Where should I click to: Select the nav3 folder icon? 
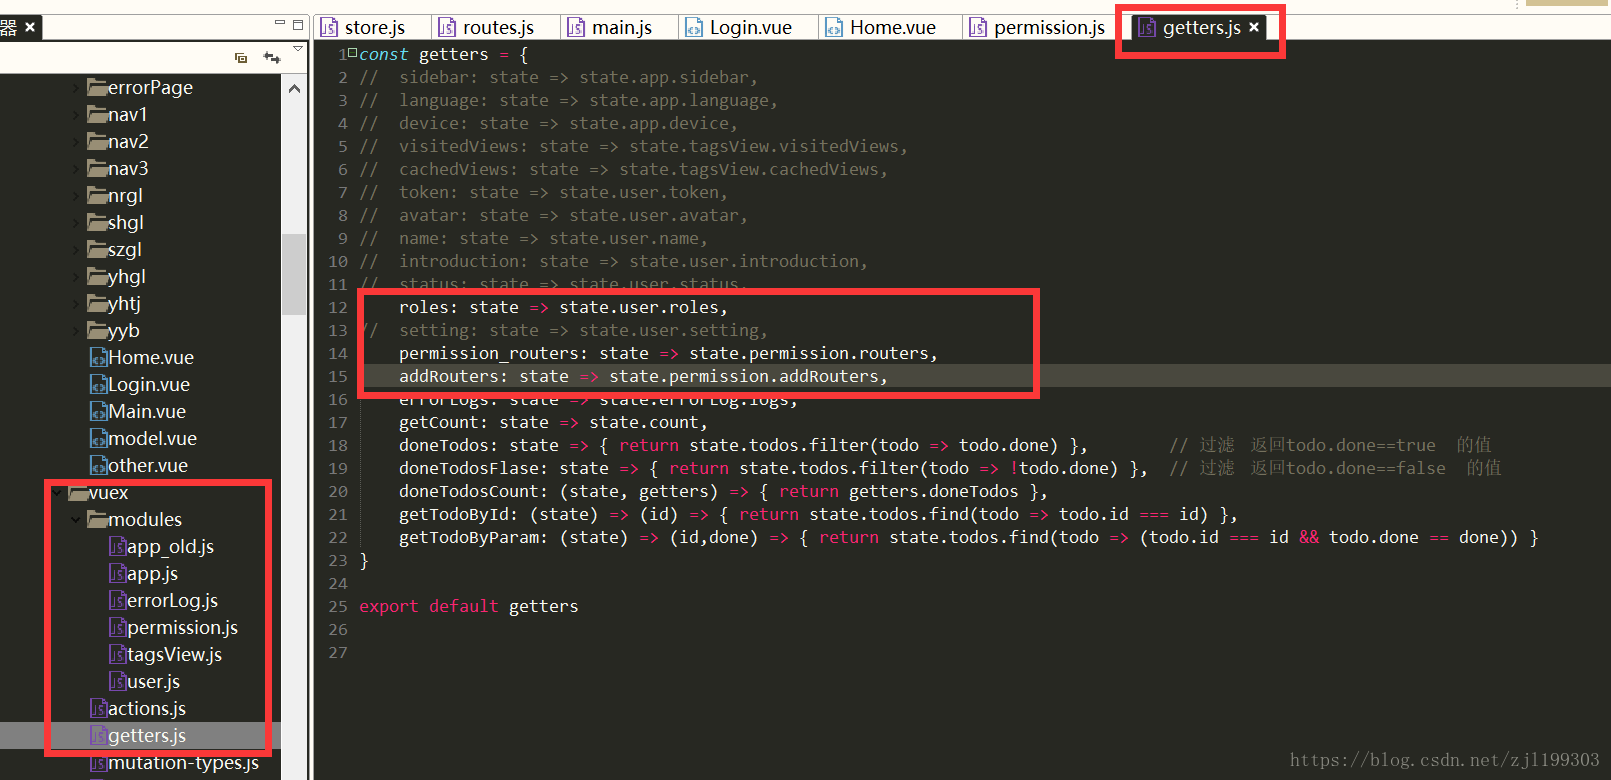97,168
